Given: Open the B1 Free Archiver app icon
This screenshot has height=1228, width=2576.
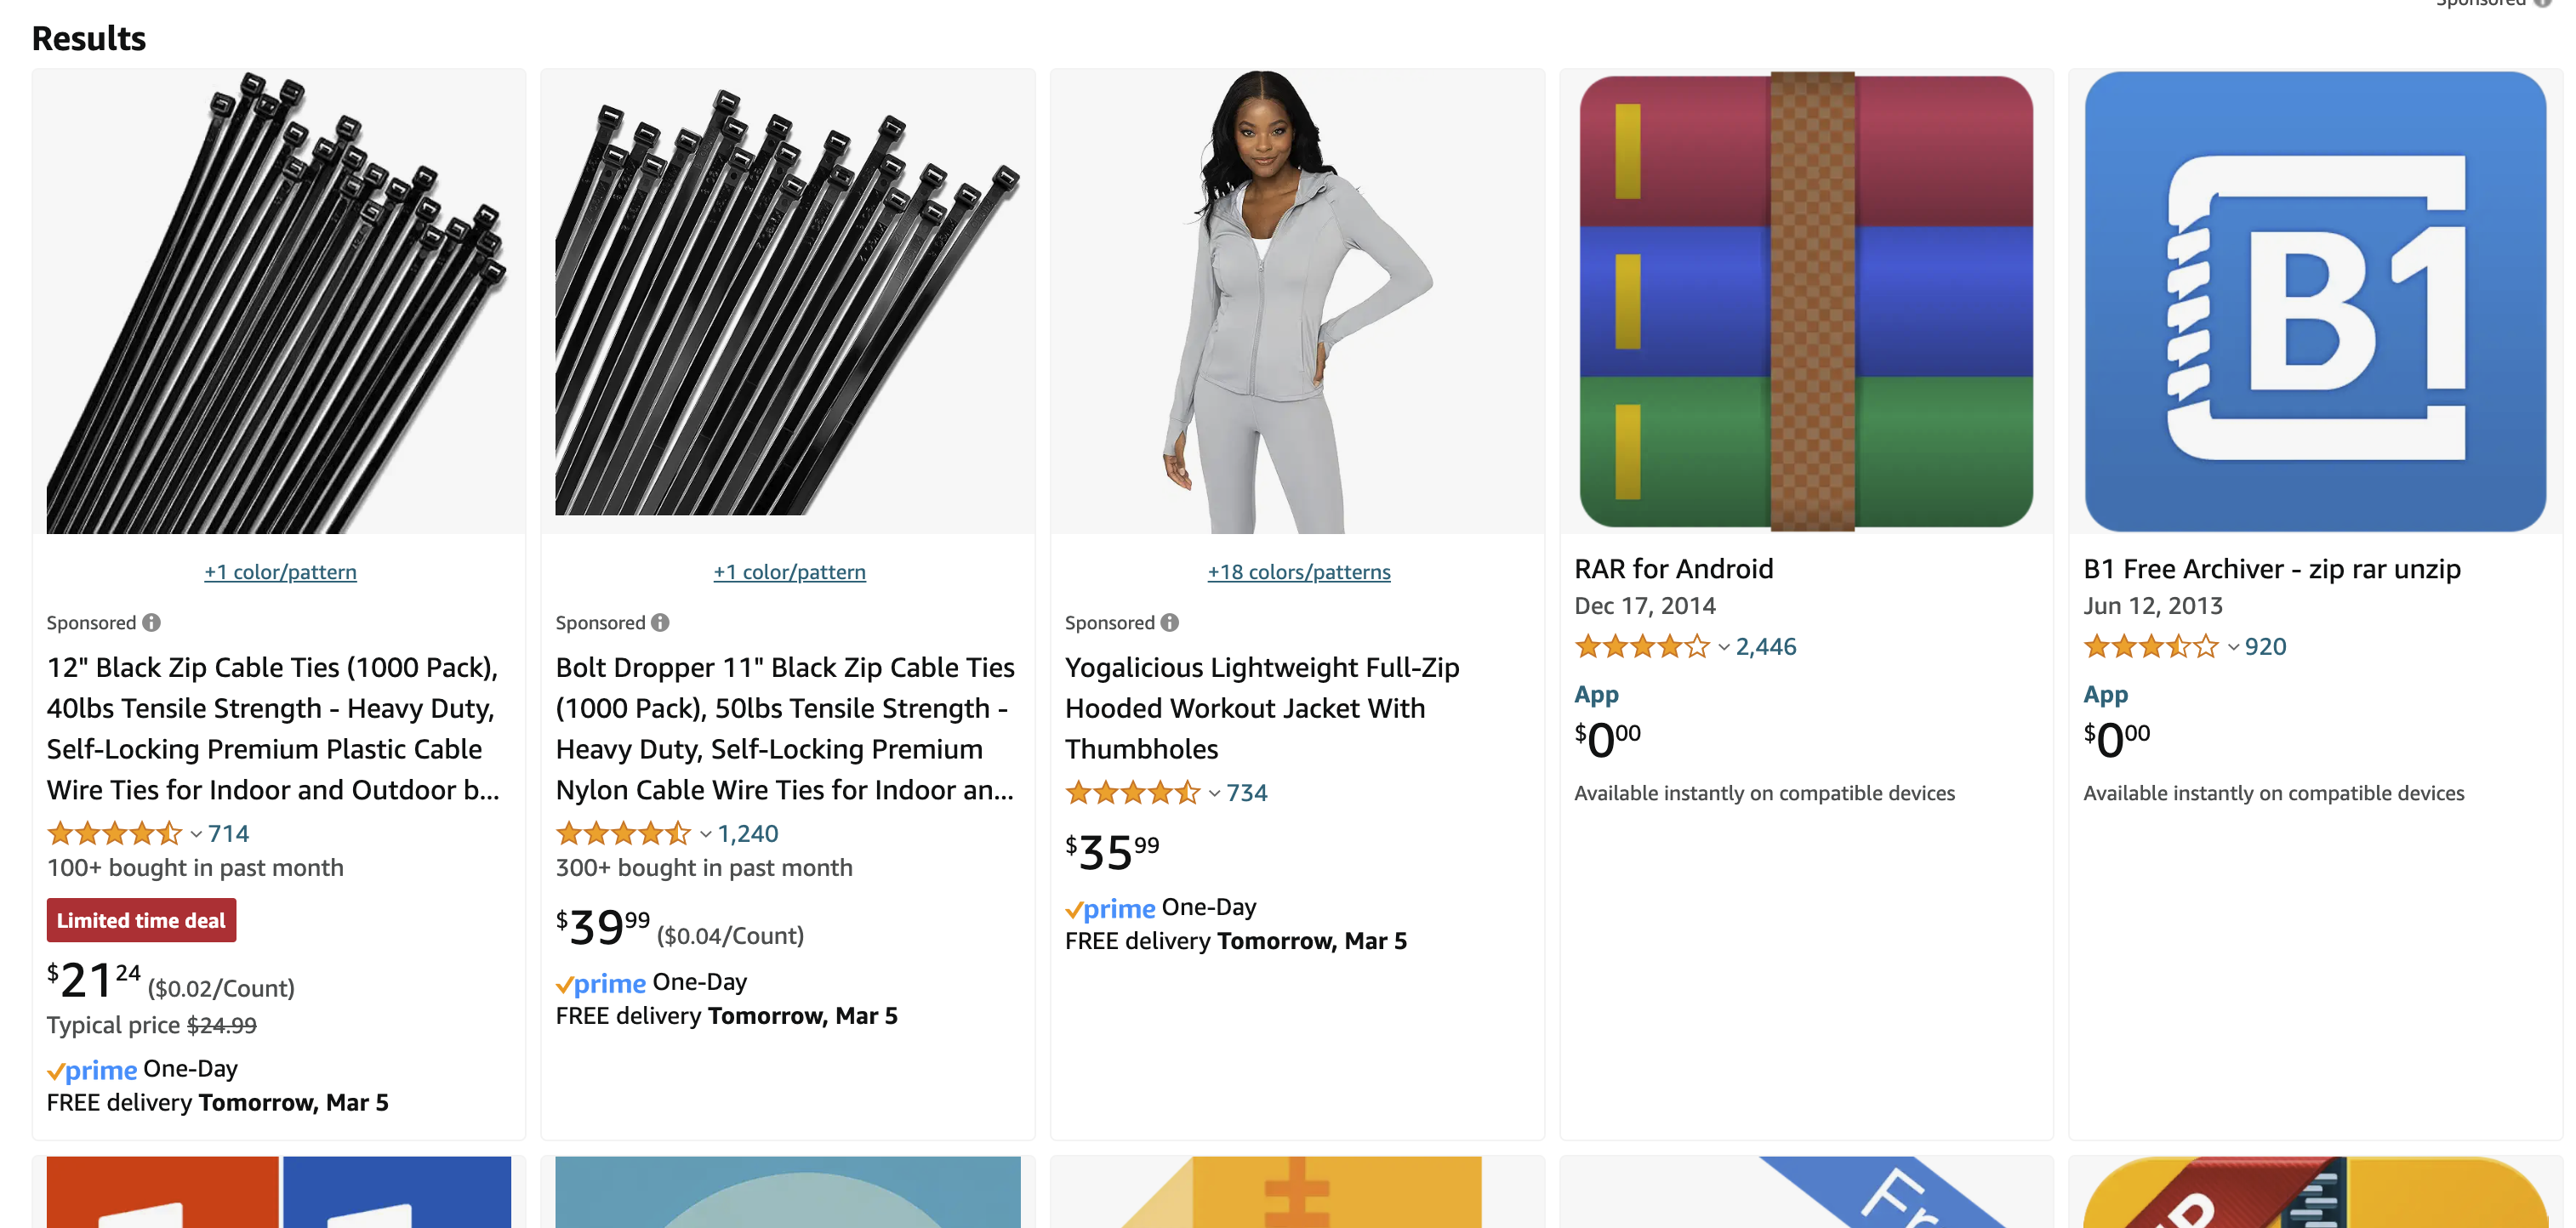Looking at the screenshot, I should click(x=2314, y=301).
